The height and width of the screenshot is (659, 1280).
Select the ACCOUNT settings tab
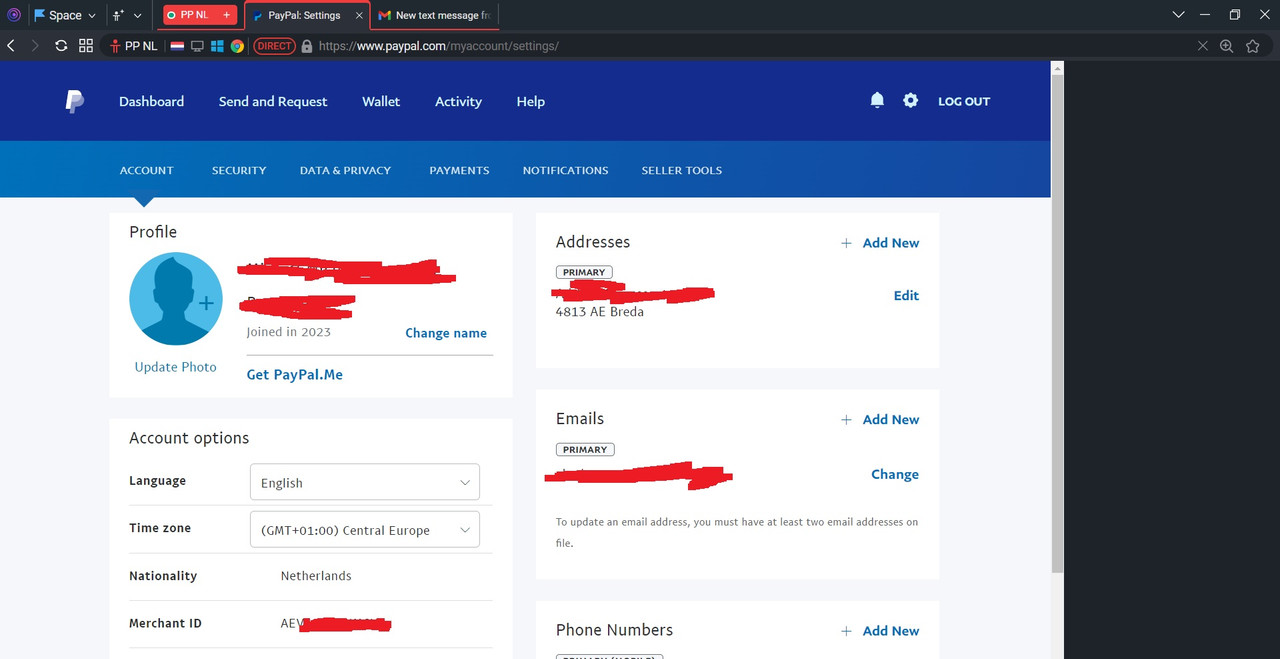[147, 170]
